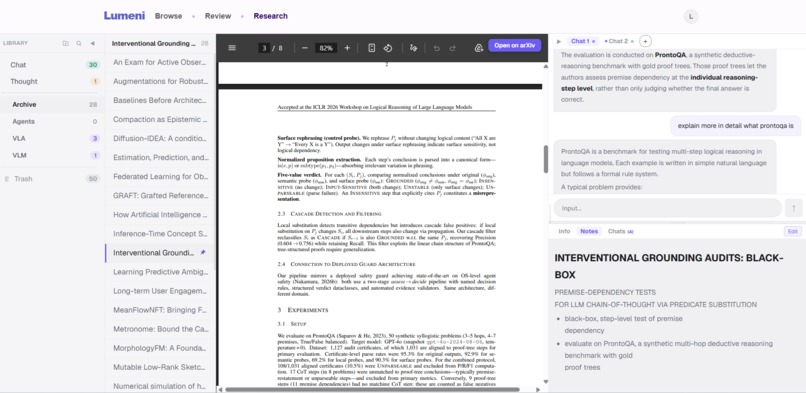The width and height of the screenshot is (806, 393).
Task: Activate the PDF highlight annotation tool
Action: [413, 48]
